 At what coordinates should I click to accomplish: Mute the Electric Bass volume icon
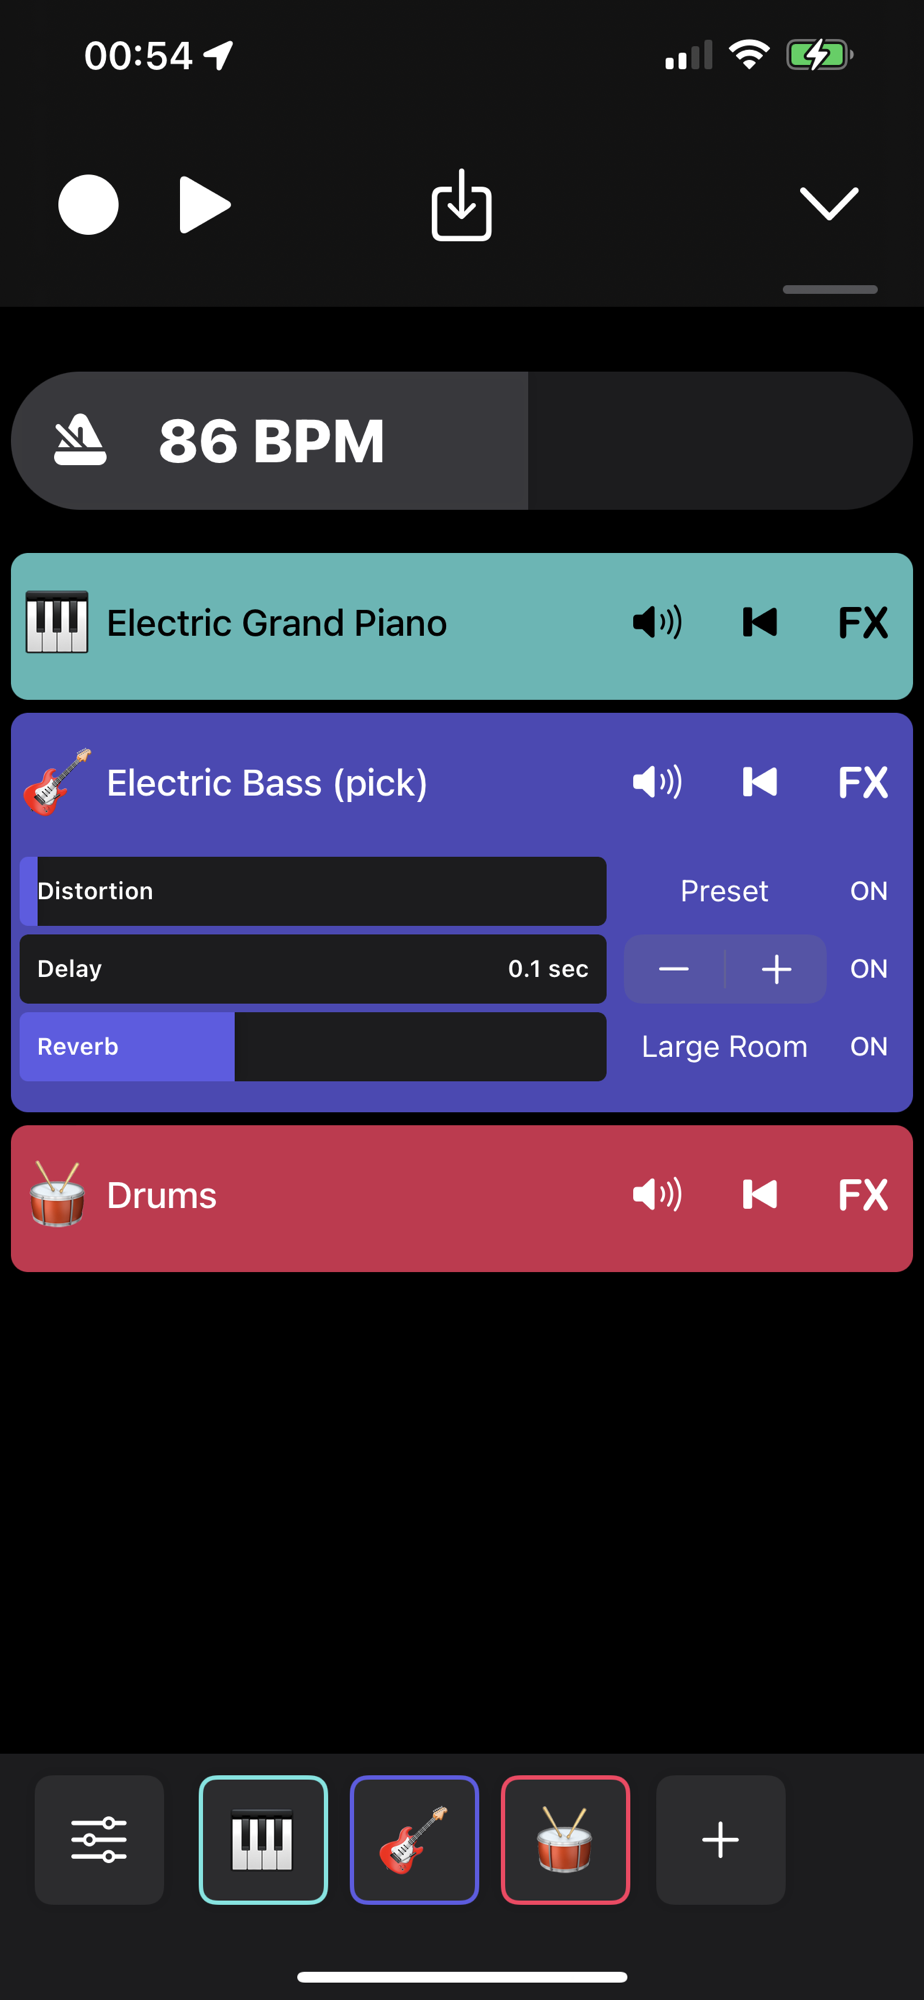(657, 782)
